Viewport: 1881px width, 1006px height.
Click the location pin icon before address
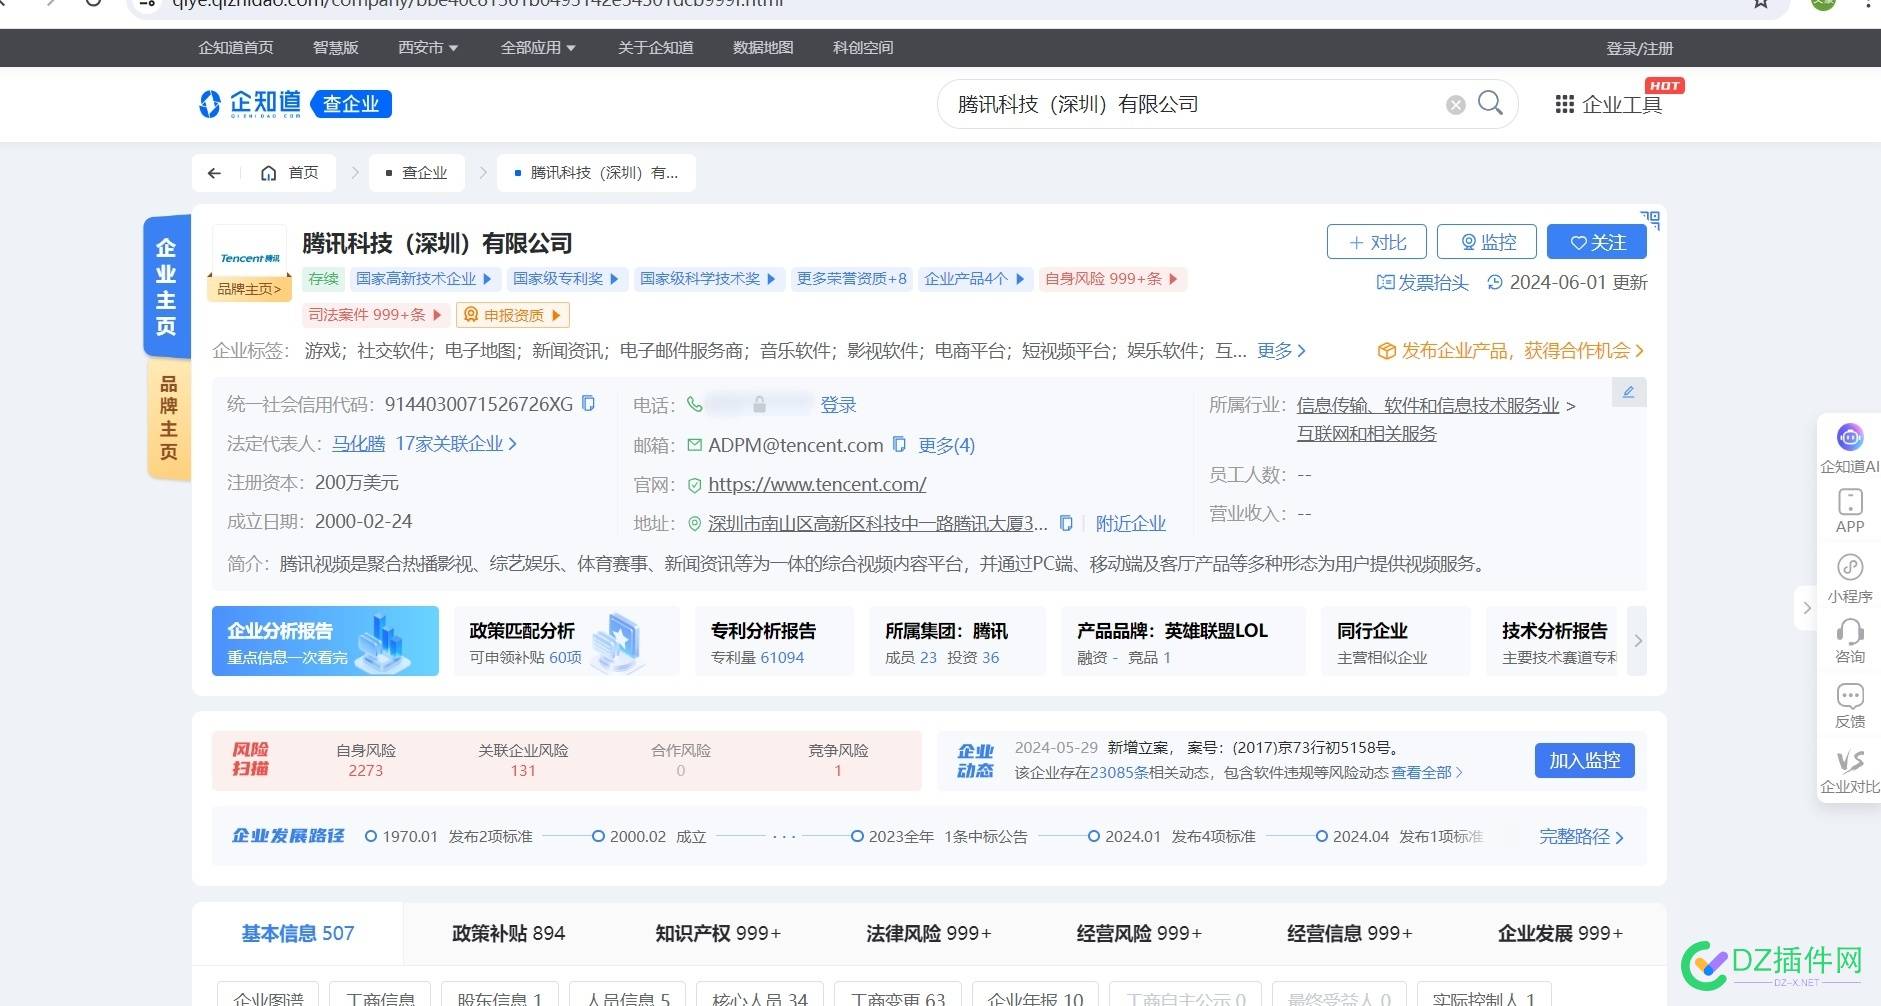695,523
